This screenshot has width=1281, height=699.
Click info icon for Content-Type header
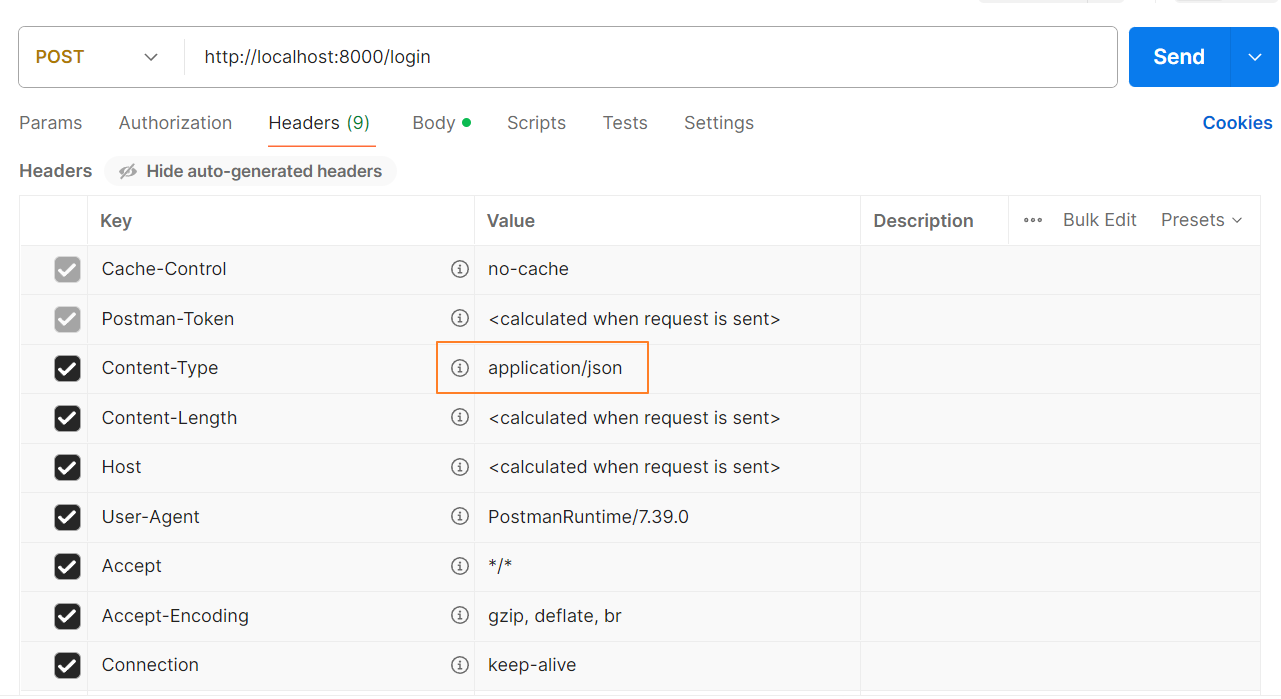460,368
